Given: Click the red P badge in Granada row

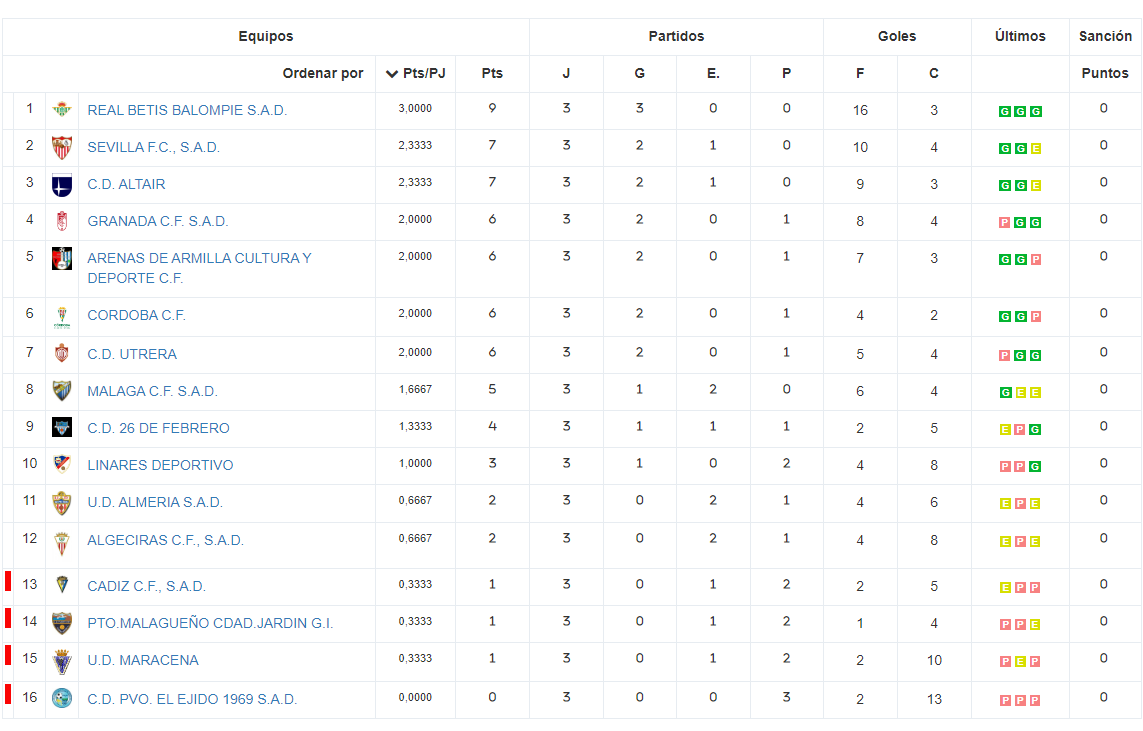Looking at the screenshot, I should [1004, 222].
